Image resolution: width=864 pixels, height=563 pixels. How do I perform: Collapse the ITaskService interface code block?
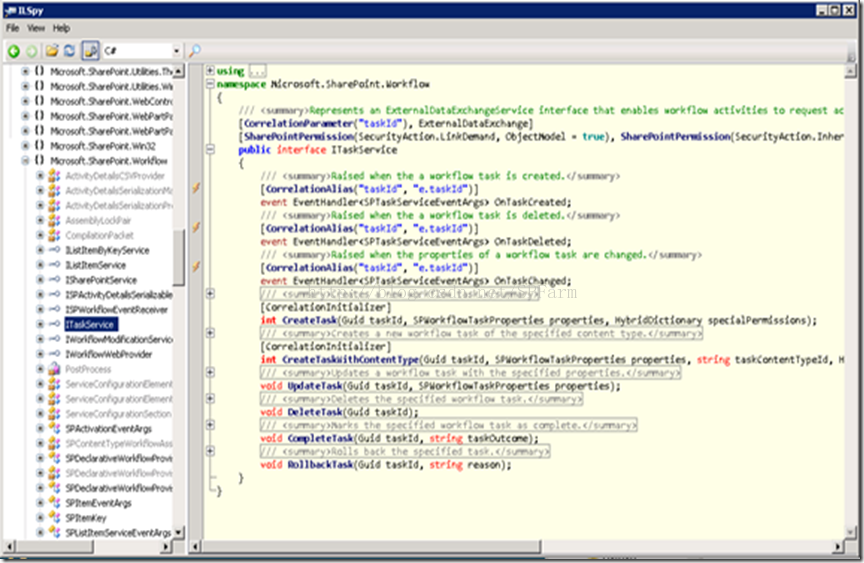[210, 149]
